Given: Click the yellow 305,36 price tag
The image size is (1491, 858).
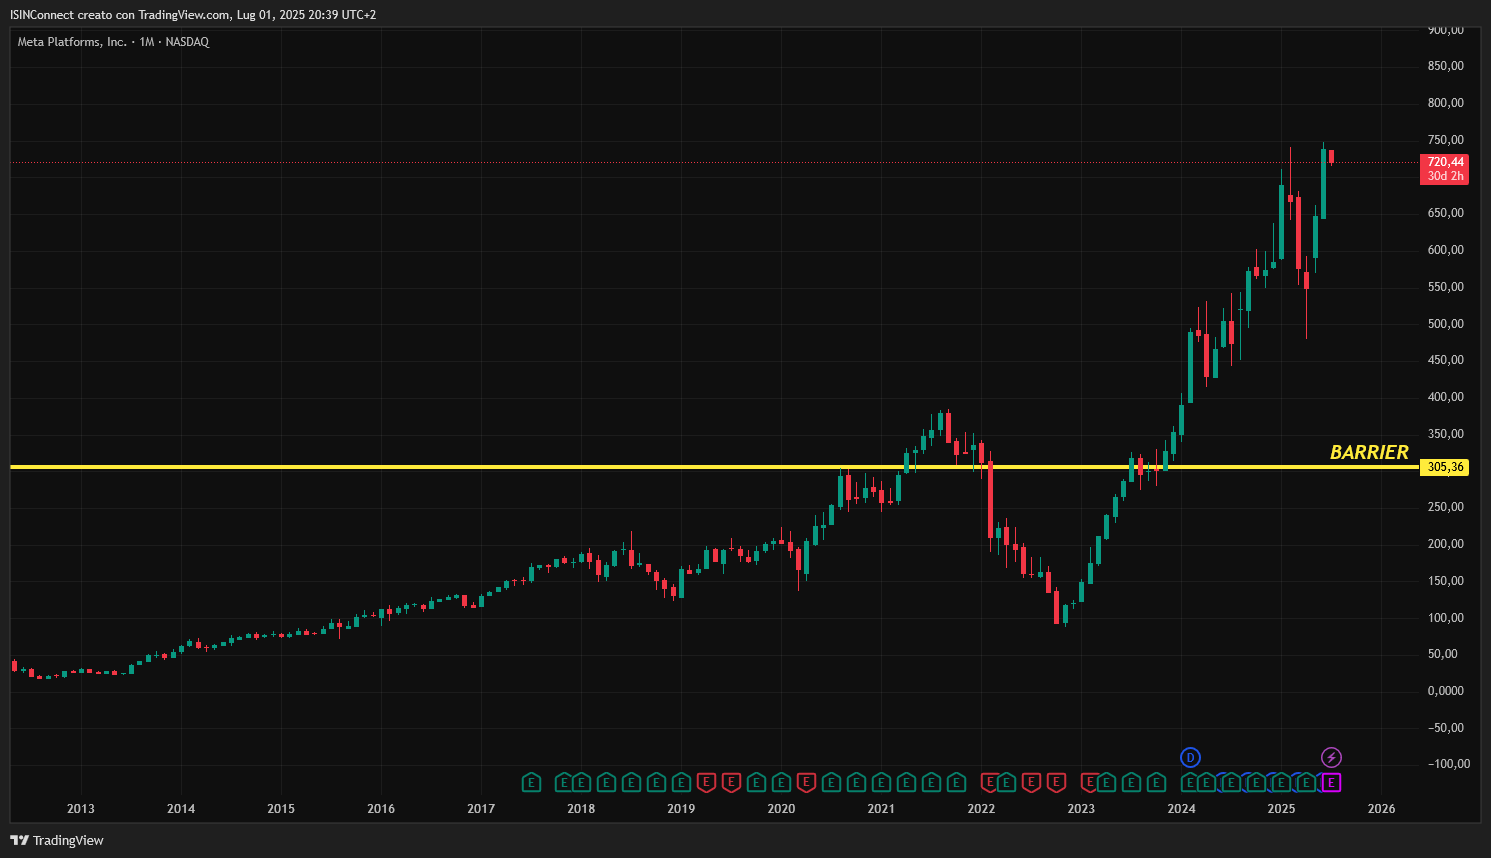Looking at the screenshot, I should tap(1445, 467).
